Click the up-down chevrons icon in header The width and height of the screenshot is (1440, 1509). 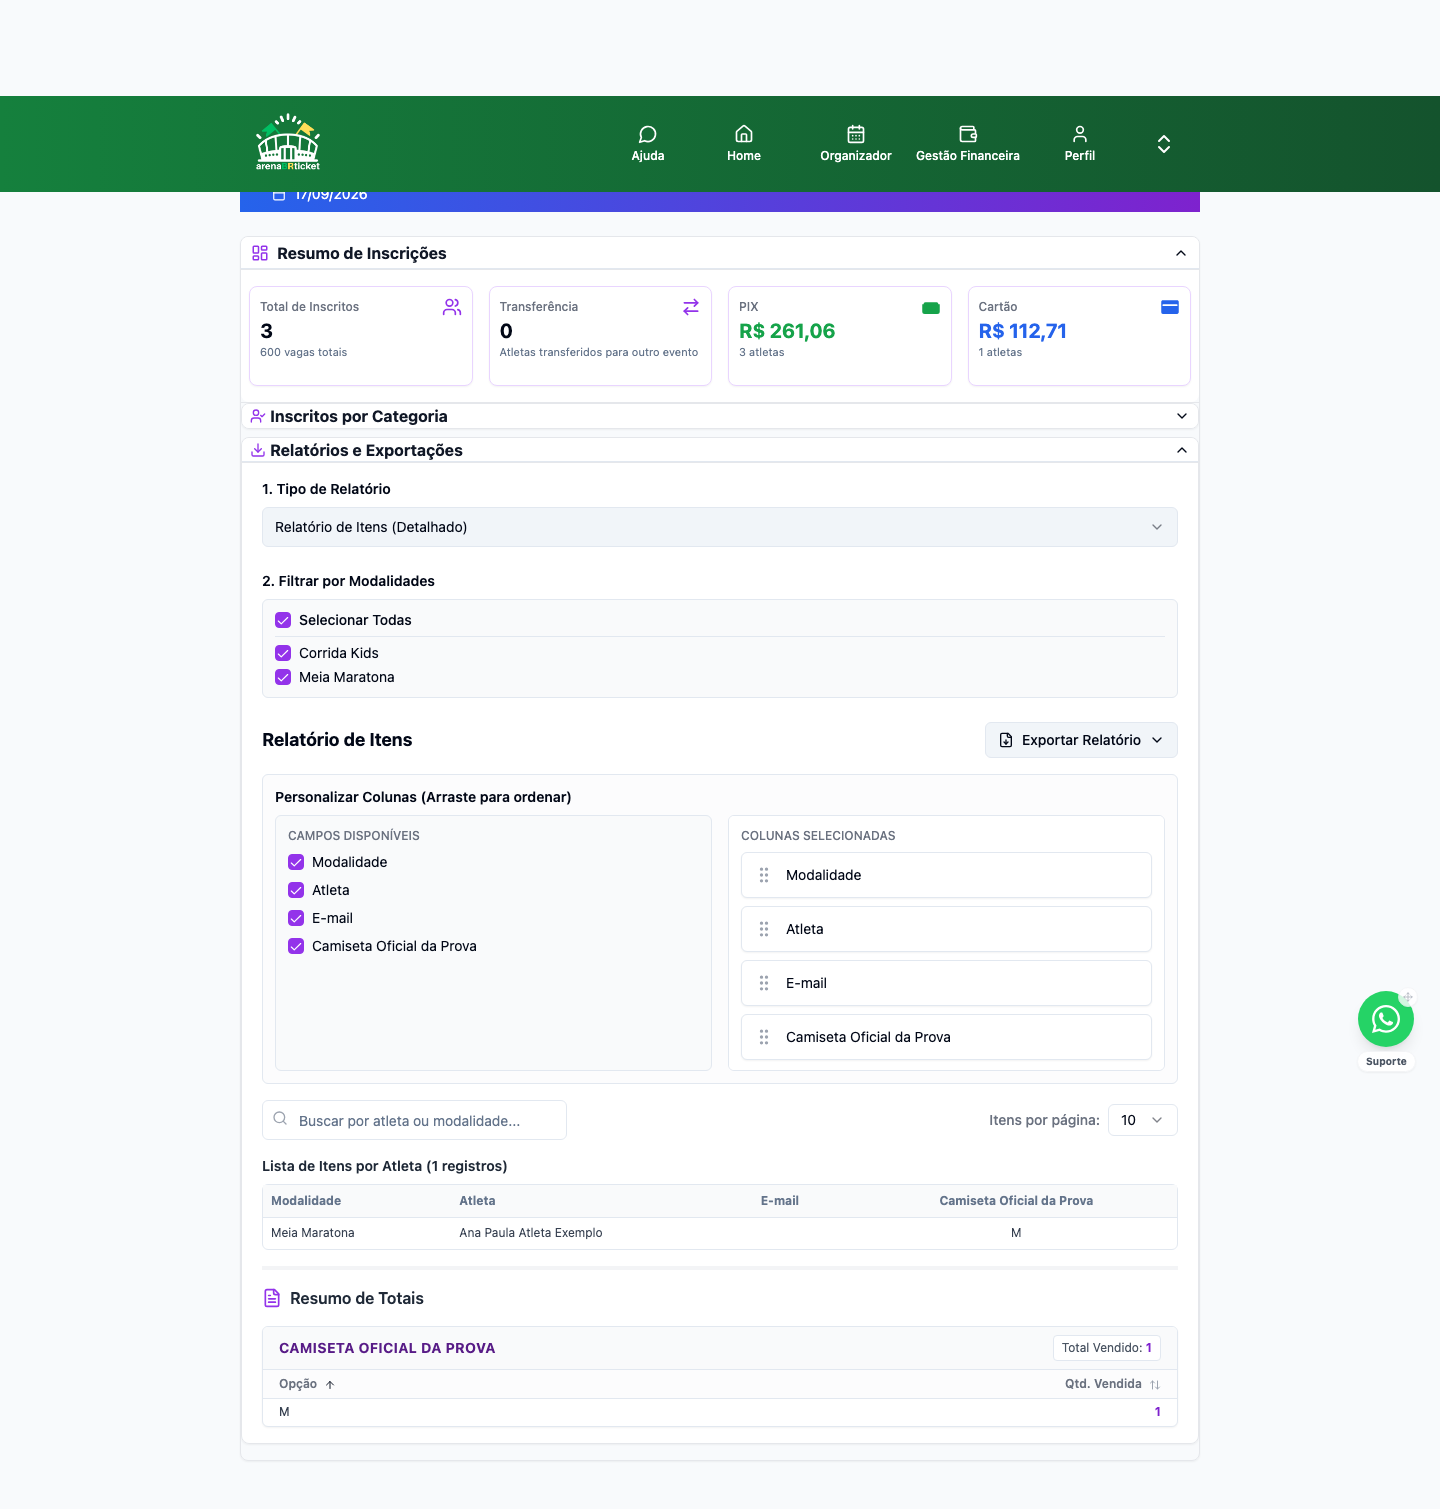tap(1164, 144)
